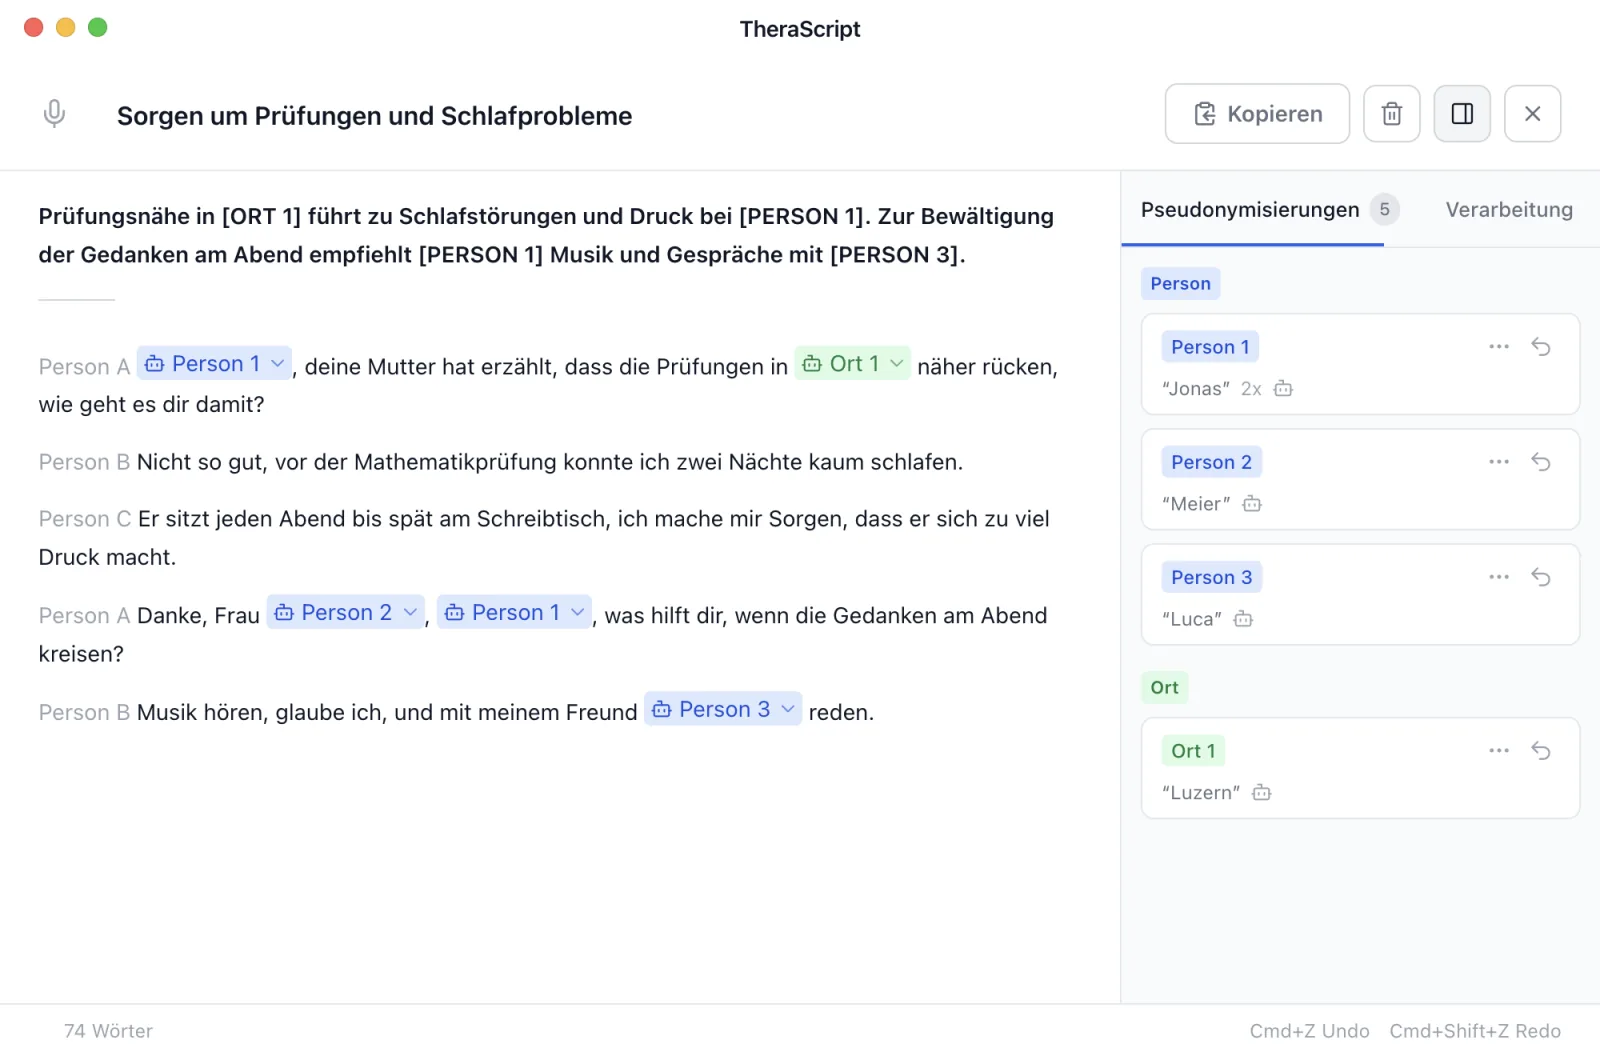Click the bold summary paragraph text
The height and width of the screenshot is (1056, 1600).
[x=546, y=236]
